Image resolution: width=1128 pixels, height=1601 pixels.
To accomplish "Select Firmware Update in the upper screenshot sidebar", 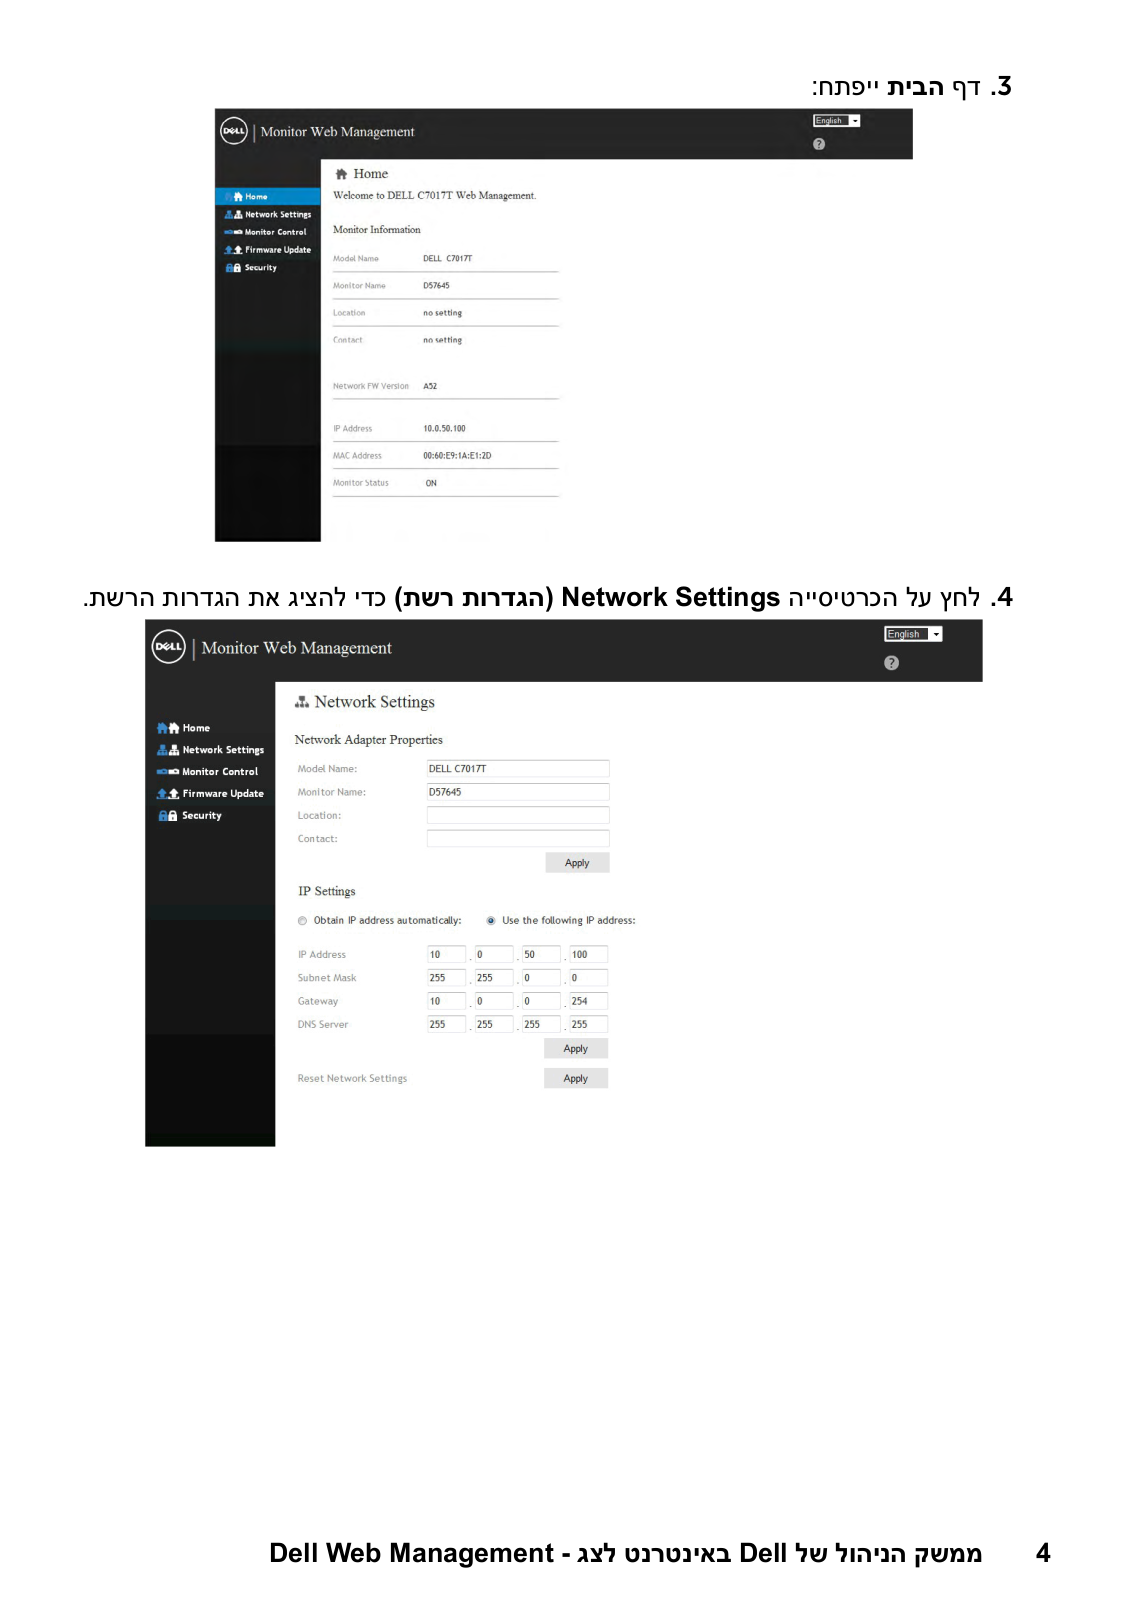I will click(x=268, y=250).
